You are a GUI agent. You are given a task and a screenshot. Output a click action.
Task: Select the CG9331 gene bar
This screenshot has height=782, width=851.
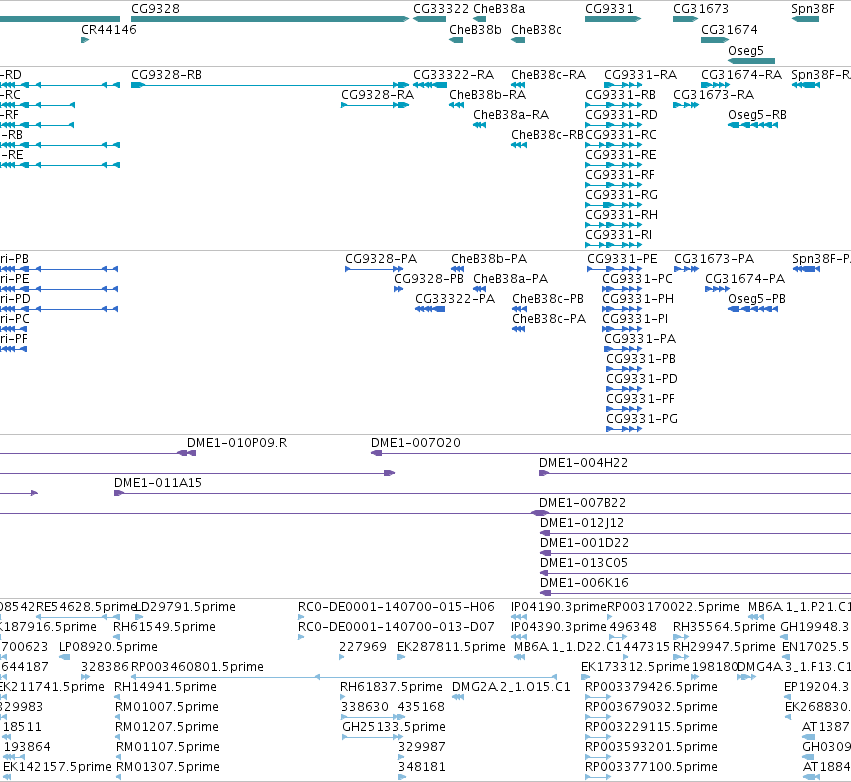pos(613,19)
